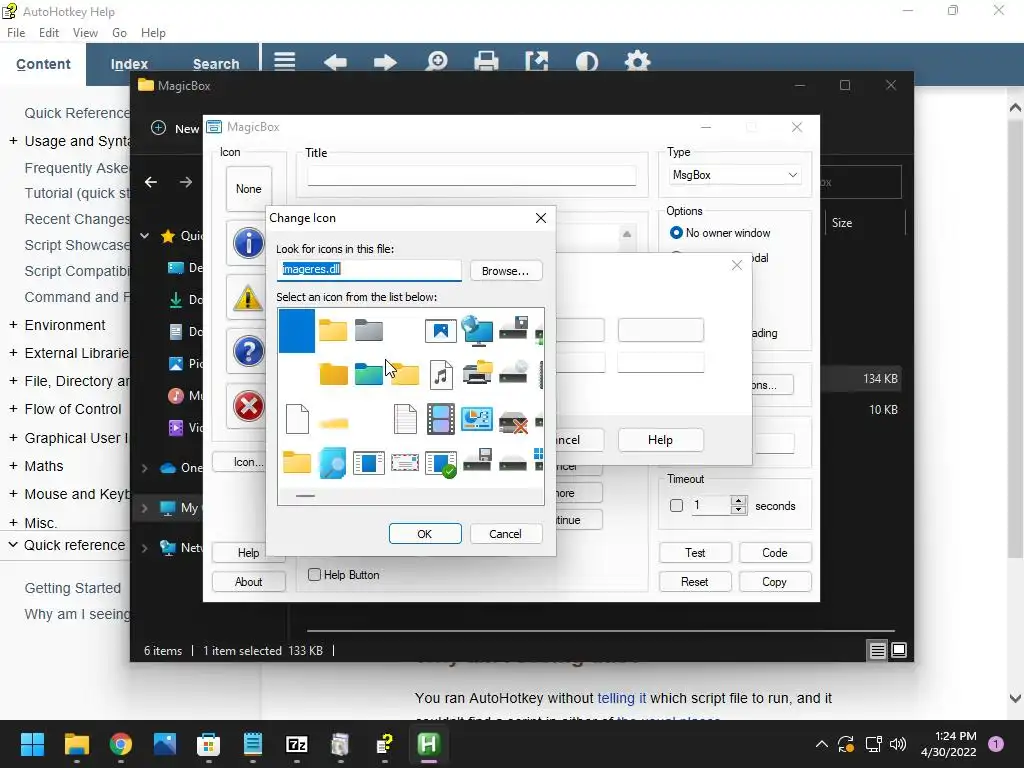Open the File menu
The width and height of the screenshot is (1024, 768).
click(x=16, y=33)
